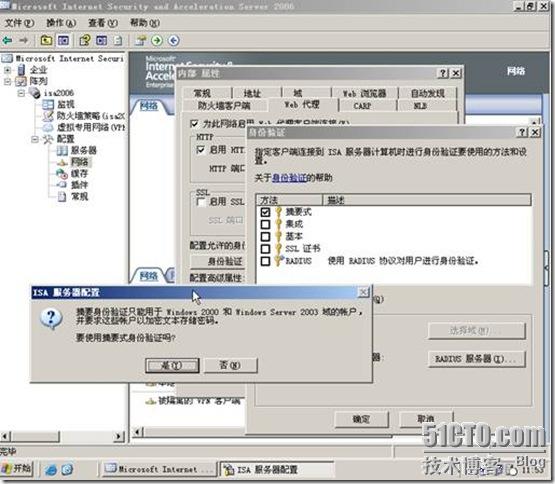
Task: Click 是(Y) in the ISA confirmation prompt
Action: (x=172, y=365)
